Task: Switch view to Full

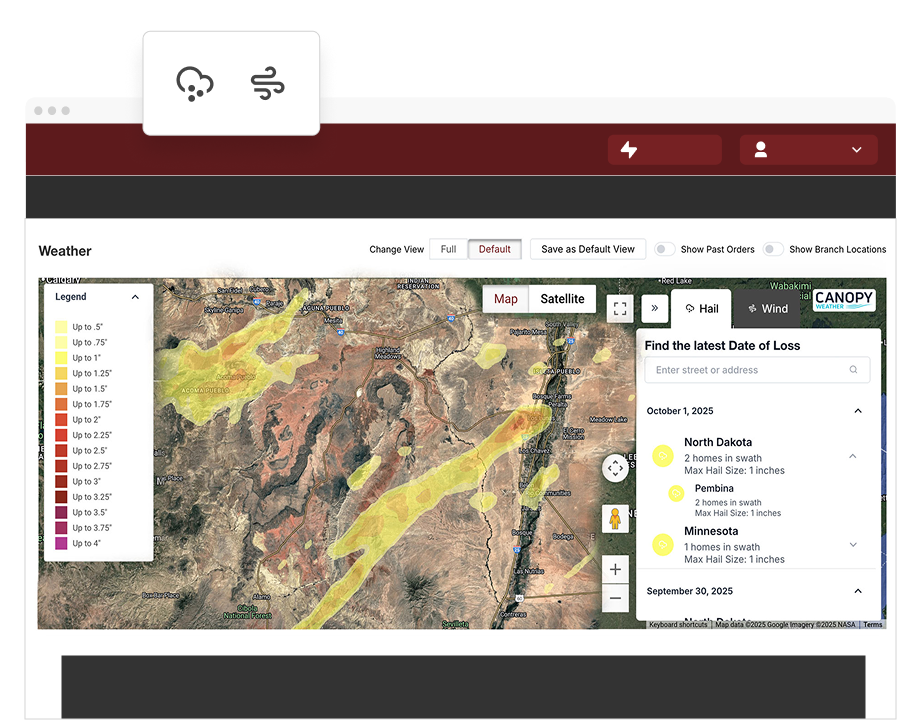Action: (447, 249)
